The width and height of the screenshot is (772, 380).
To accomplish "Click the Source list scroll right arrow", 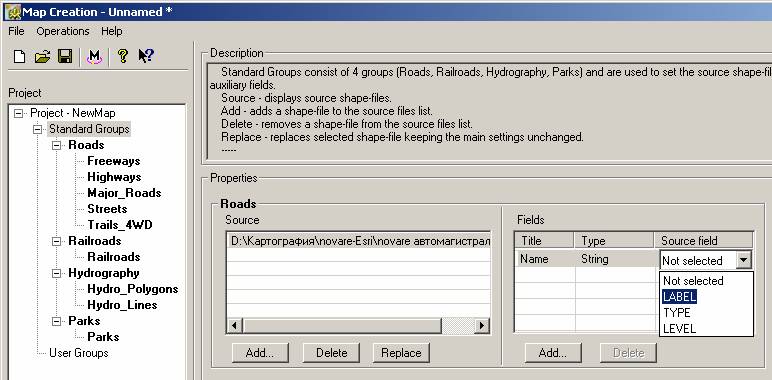I will (x=482, y=325).
